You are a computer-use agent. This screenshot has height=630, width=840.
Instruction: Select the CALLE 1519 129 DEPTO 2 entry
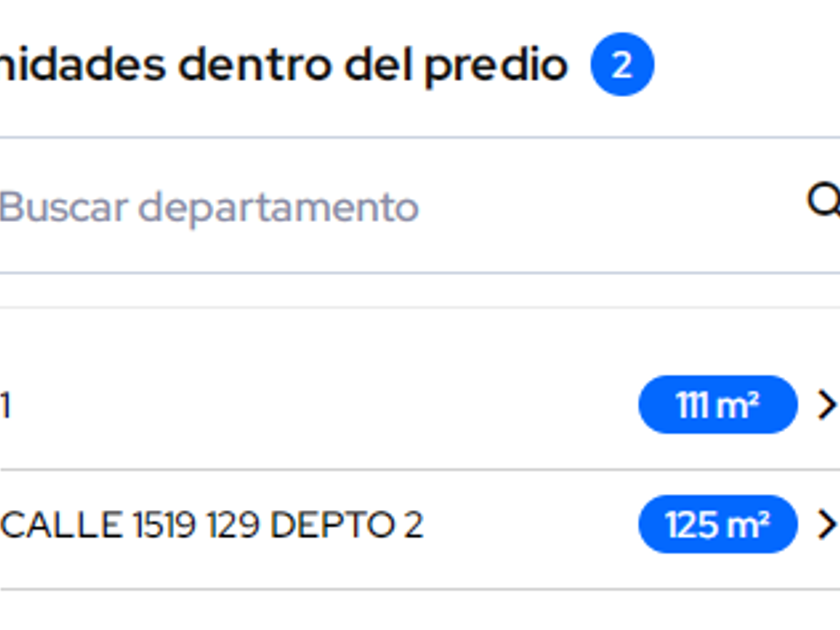point(212,525)
